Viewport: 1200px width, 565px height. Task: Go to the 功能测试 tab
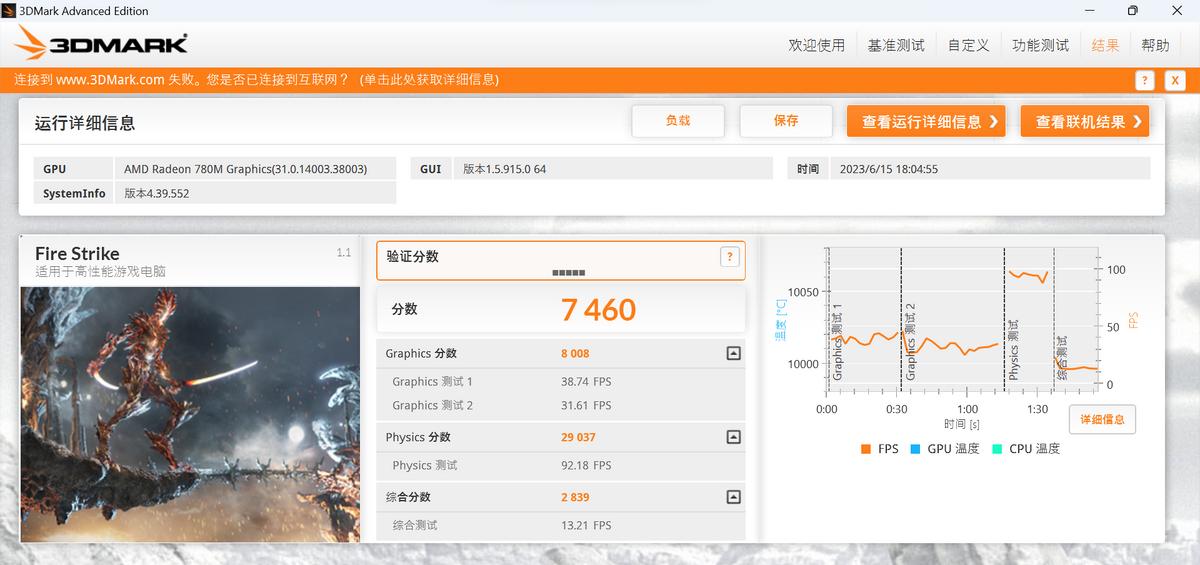pos(1040,45)
